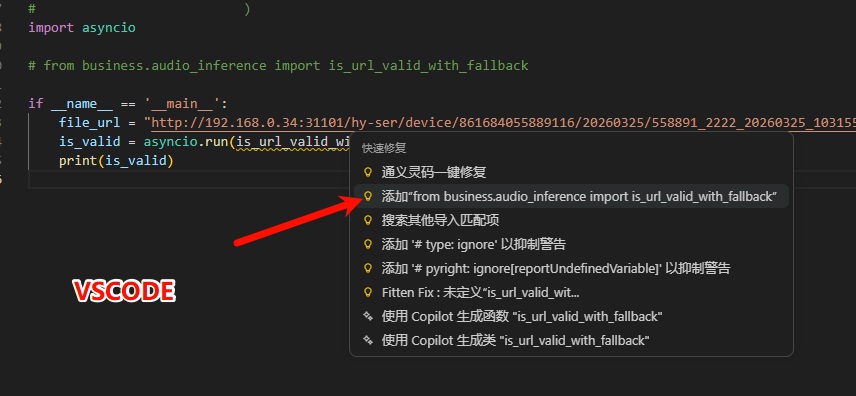856x396 pixels.
Task: Click the if __name__ == '__main__' line
Action: pyautogui.click(x=128, y=104)
